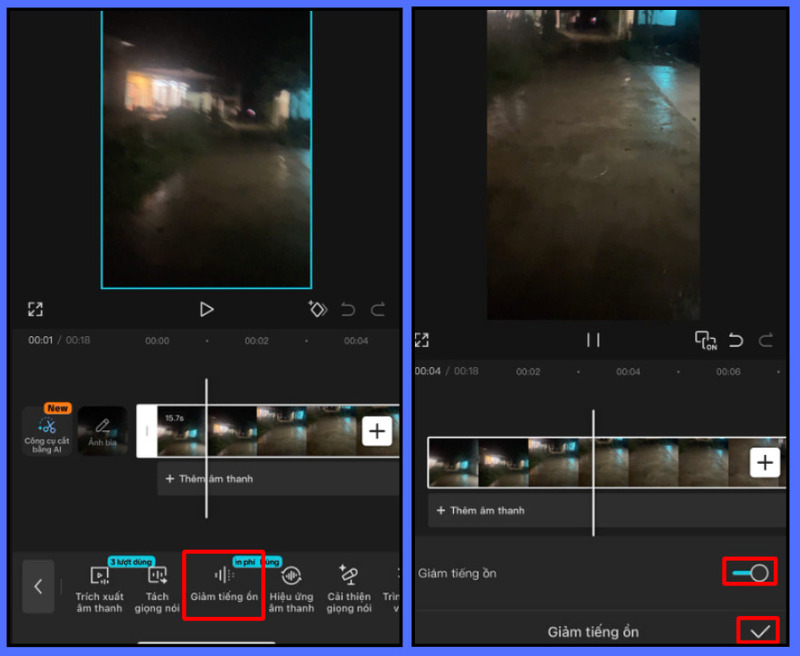Enter fullscreen preview in left screen
The image size is (800, 656).
pyautogui.click(x=36, y=309)
